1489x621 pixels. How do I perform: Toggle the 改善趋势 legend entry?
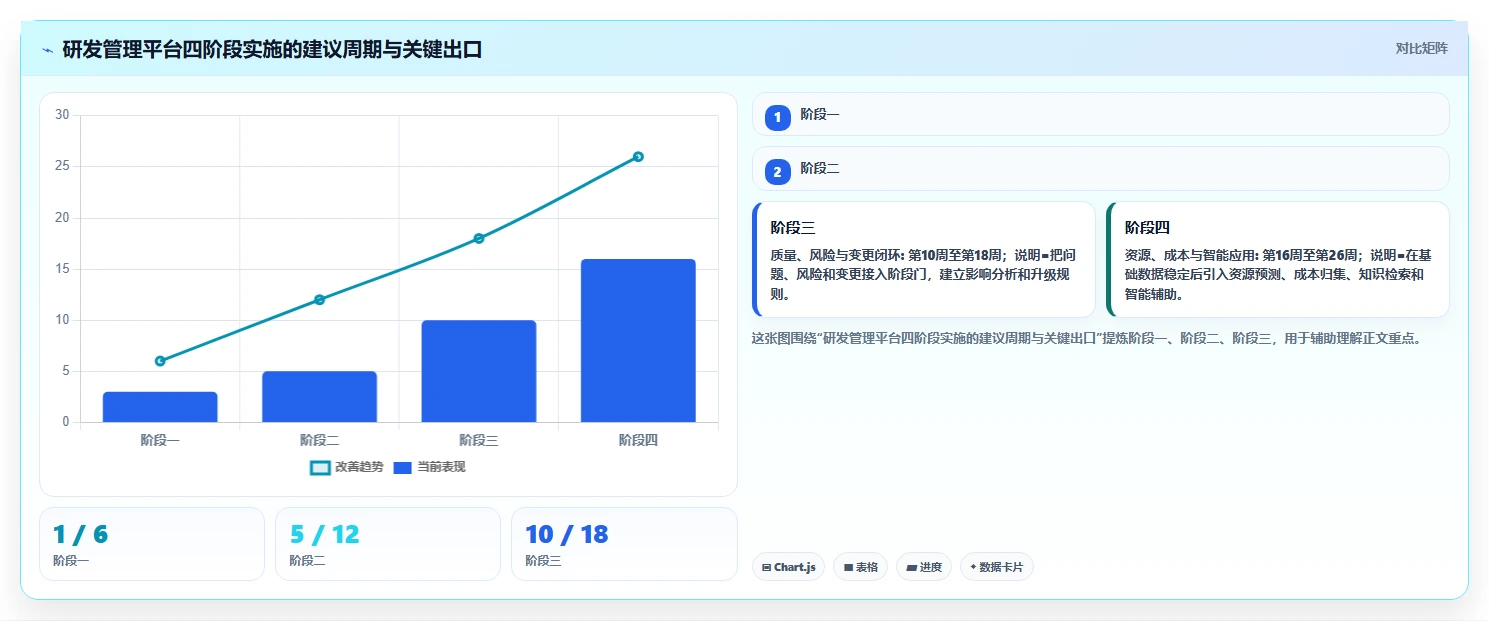pos(347,467)
